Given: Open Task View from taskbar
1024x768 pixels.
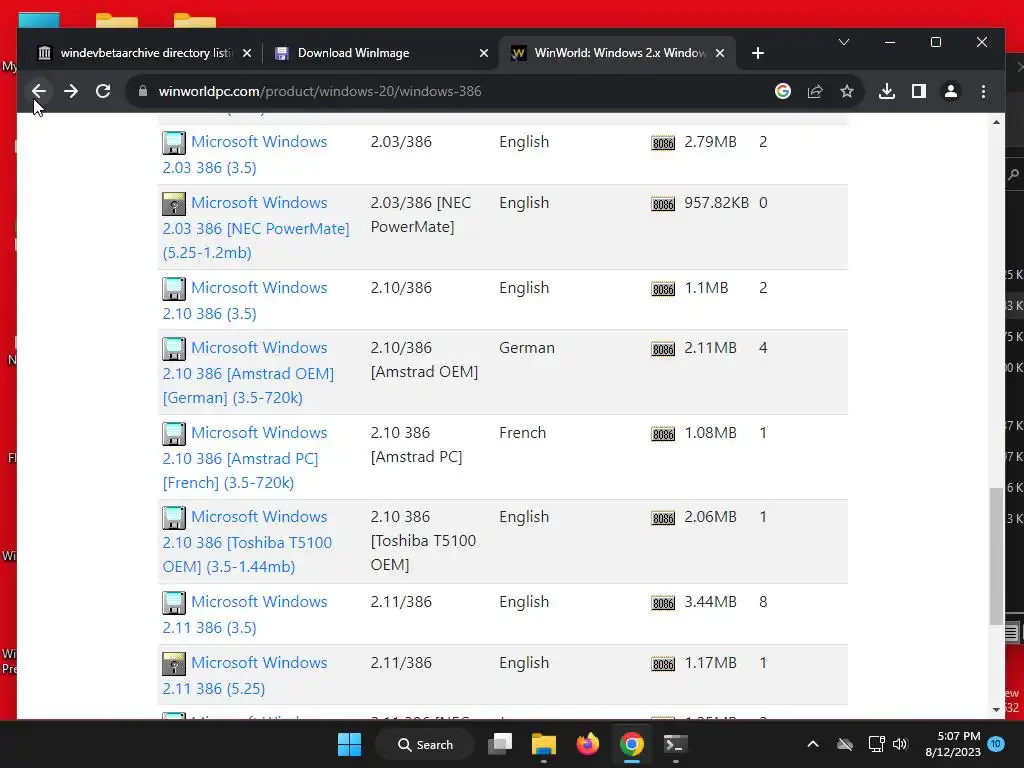Looking at the screenshot, I should tap(500, 744).
